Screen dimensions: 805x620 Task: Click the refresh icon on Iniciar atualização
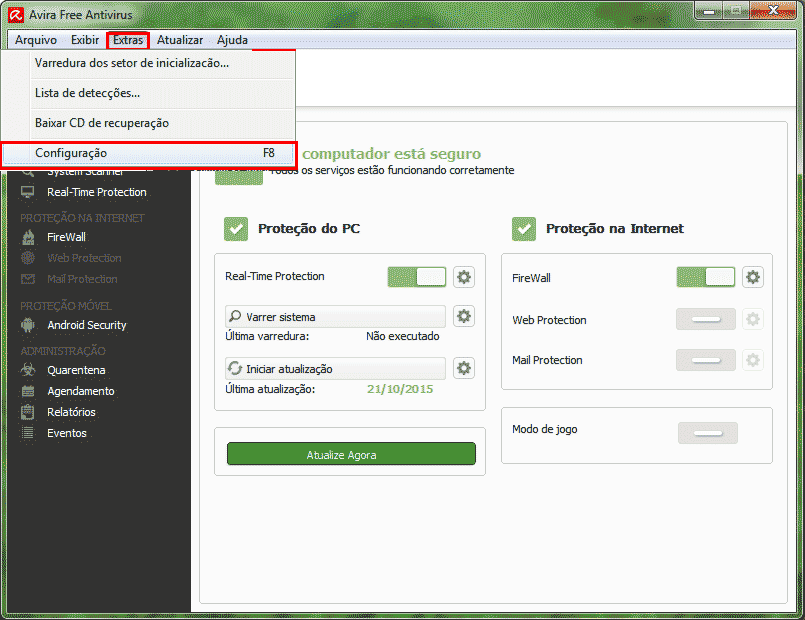(x=235, y=369)
